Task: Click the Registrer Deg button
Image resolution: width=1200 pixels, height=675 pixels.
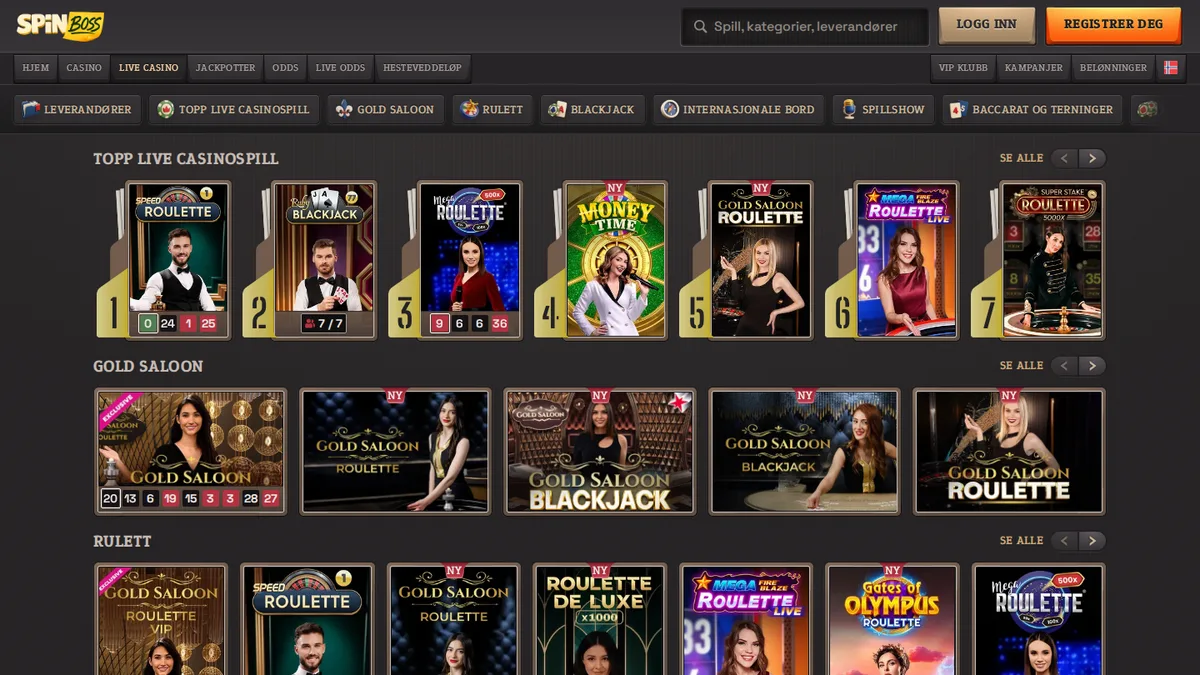Action: coord(1113,26)
